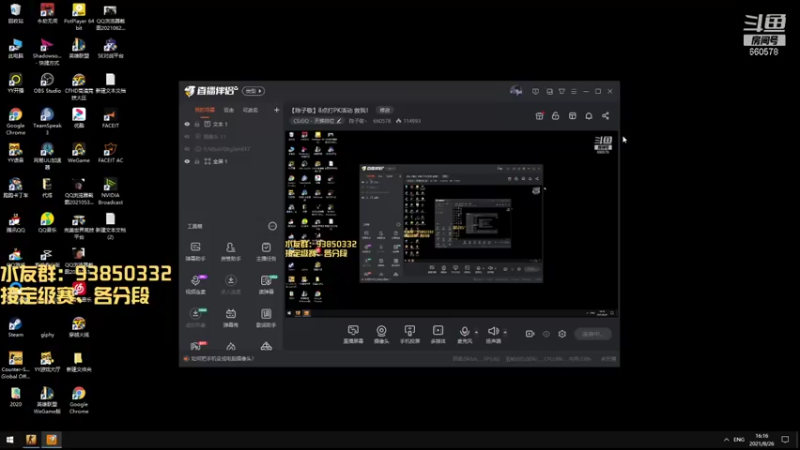Expand the speaker options arrow
Screen dimensions: 800x450
click(x=505, y=332)
